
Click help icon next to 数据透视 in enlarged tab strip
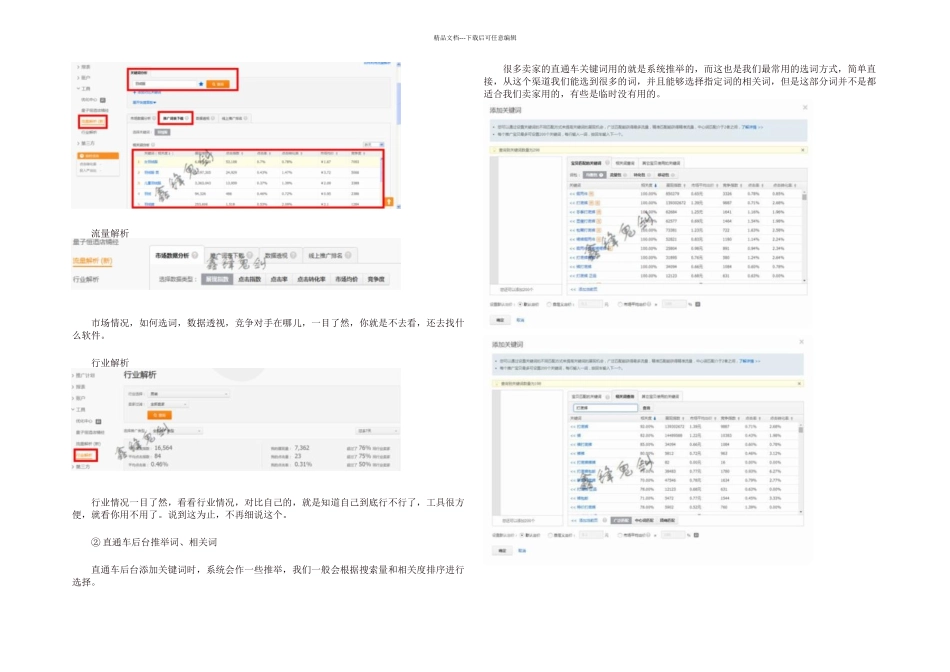(x=293, y=255)
